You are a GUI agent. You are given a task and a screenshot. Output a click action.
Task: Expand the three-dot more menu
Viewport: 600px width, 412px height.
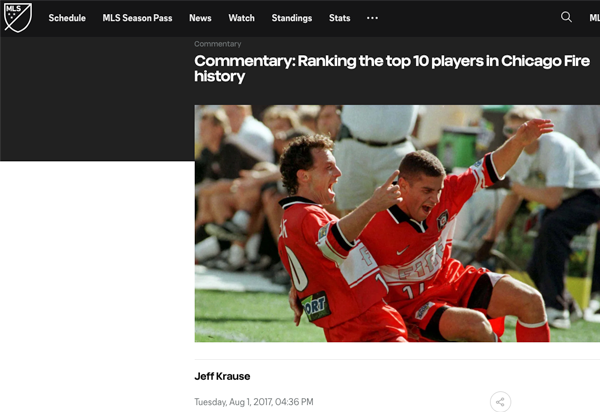pyautogui.click(x=372, y=18)
